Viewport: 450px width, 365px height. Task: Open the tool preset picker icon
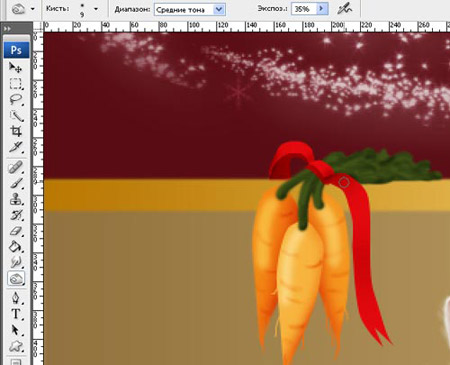(x=18, y=9)
